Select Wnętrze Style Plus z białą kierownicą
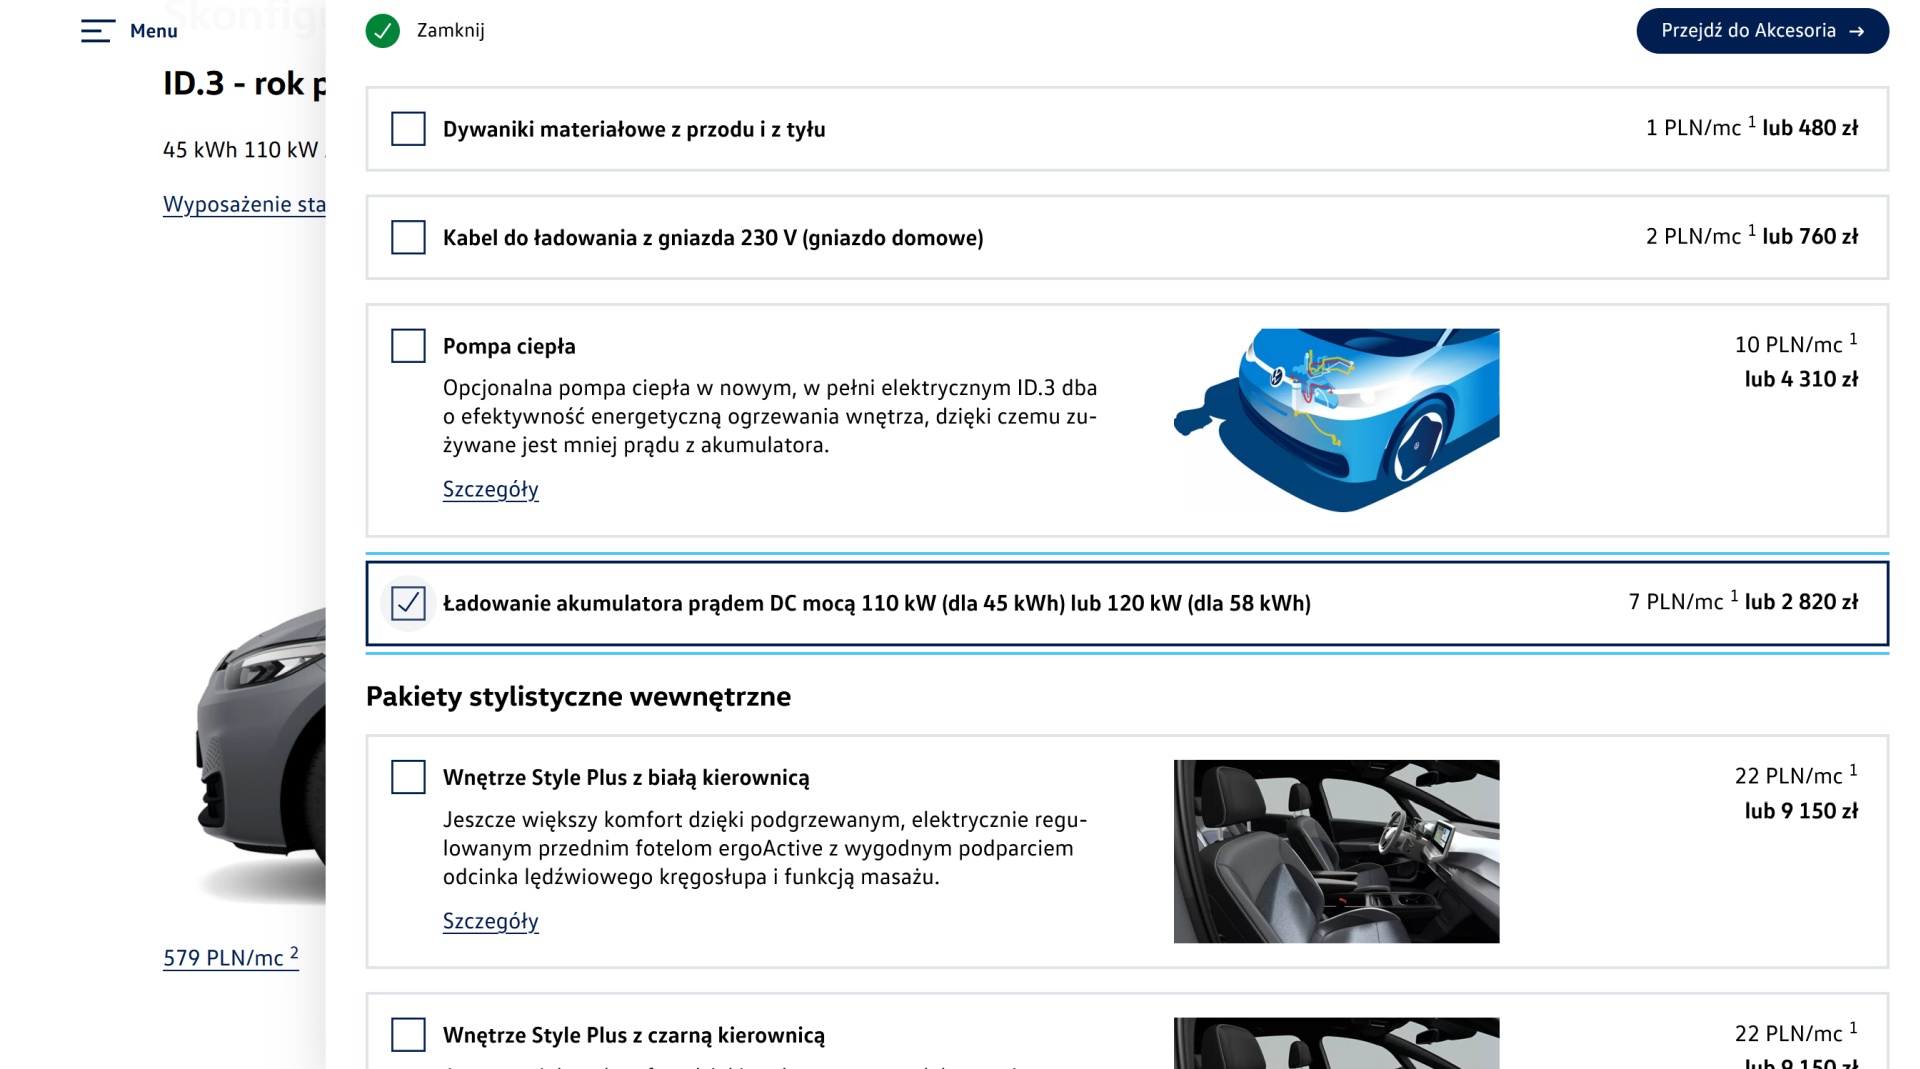The height and width of the screenshot is (1069, 1920). [x=408, y=777]
